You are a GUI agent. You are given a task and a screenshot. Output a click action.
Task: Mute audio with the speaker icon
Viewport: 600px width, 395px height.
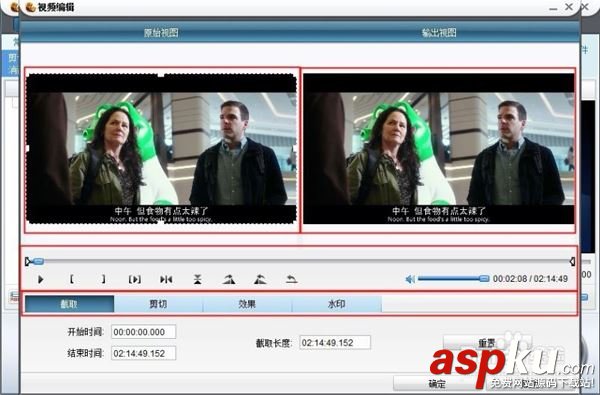pyautogui.click(x=410, y=279)
